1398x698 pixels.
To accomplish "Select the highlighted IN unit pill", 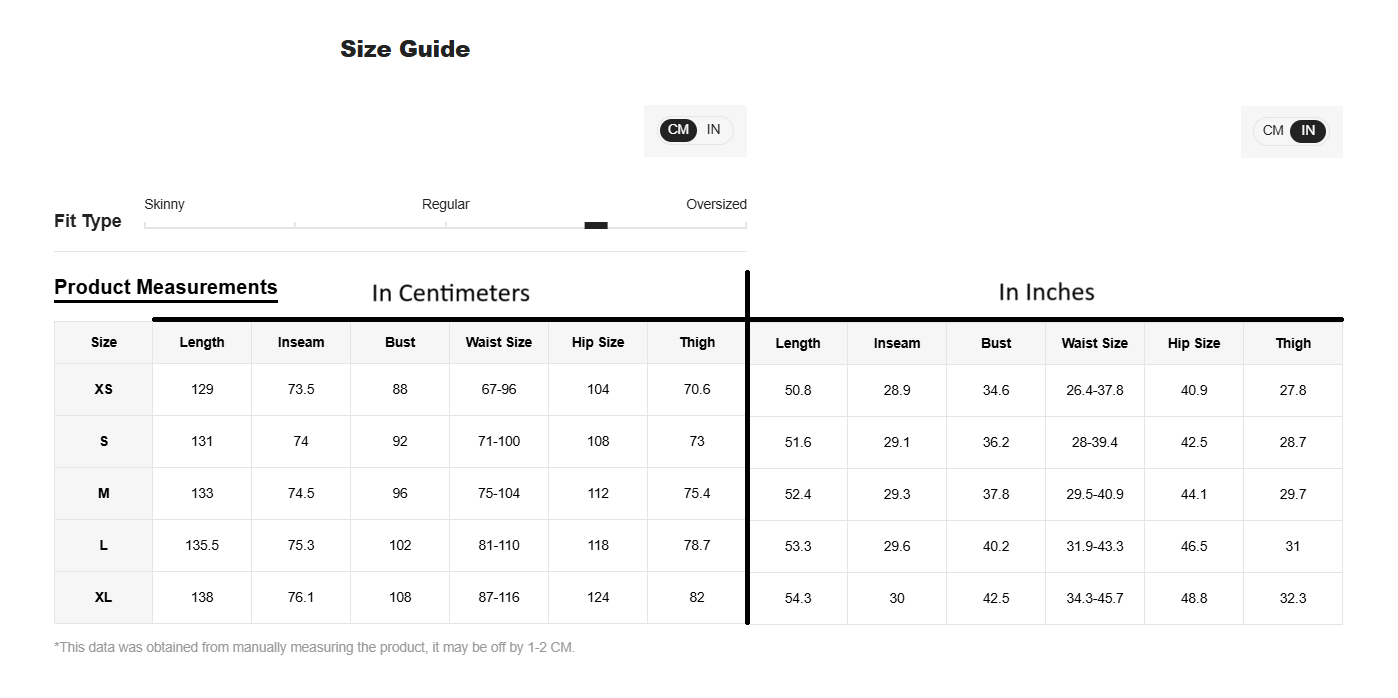I will pyautogui.click(x=1307, y=131).
